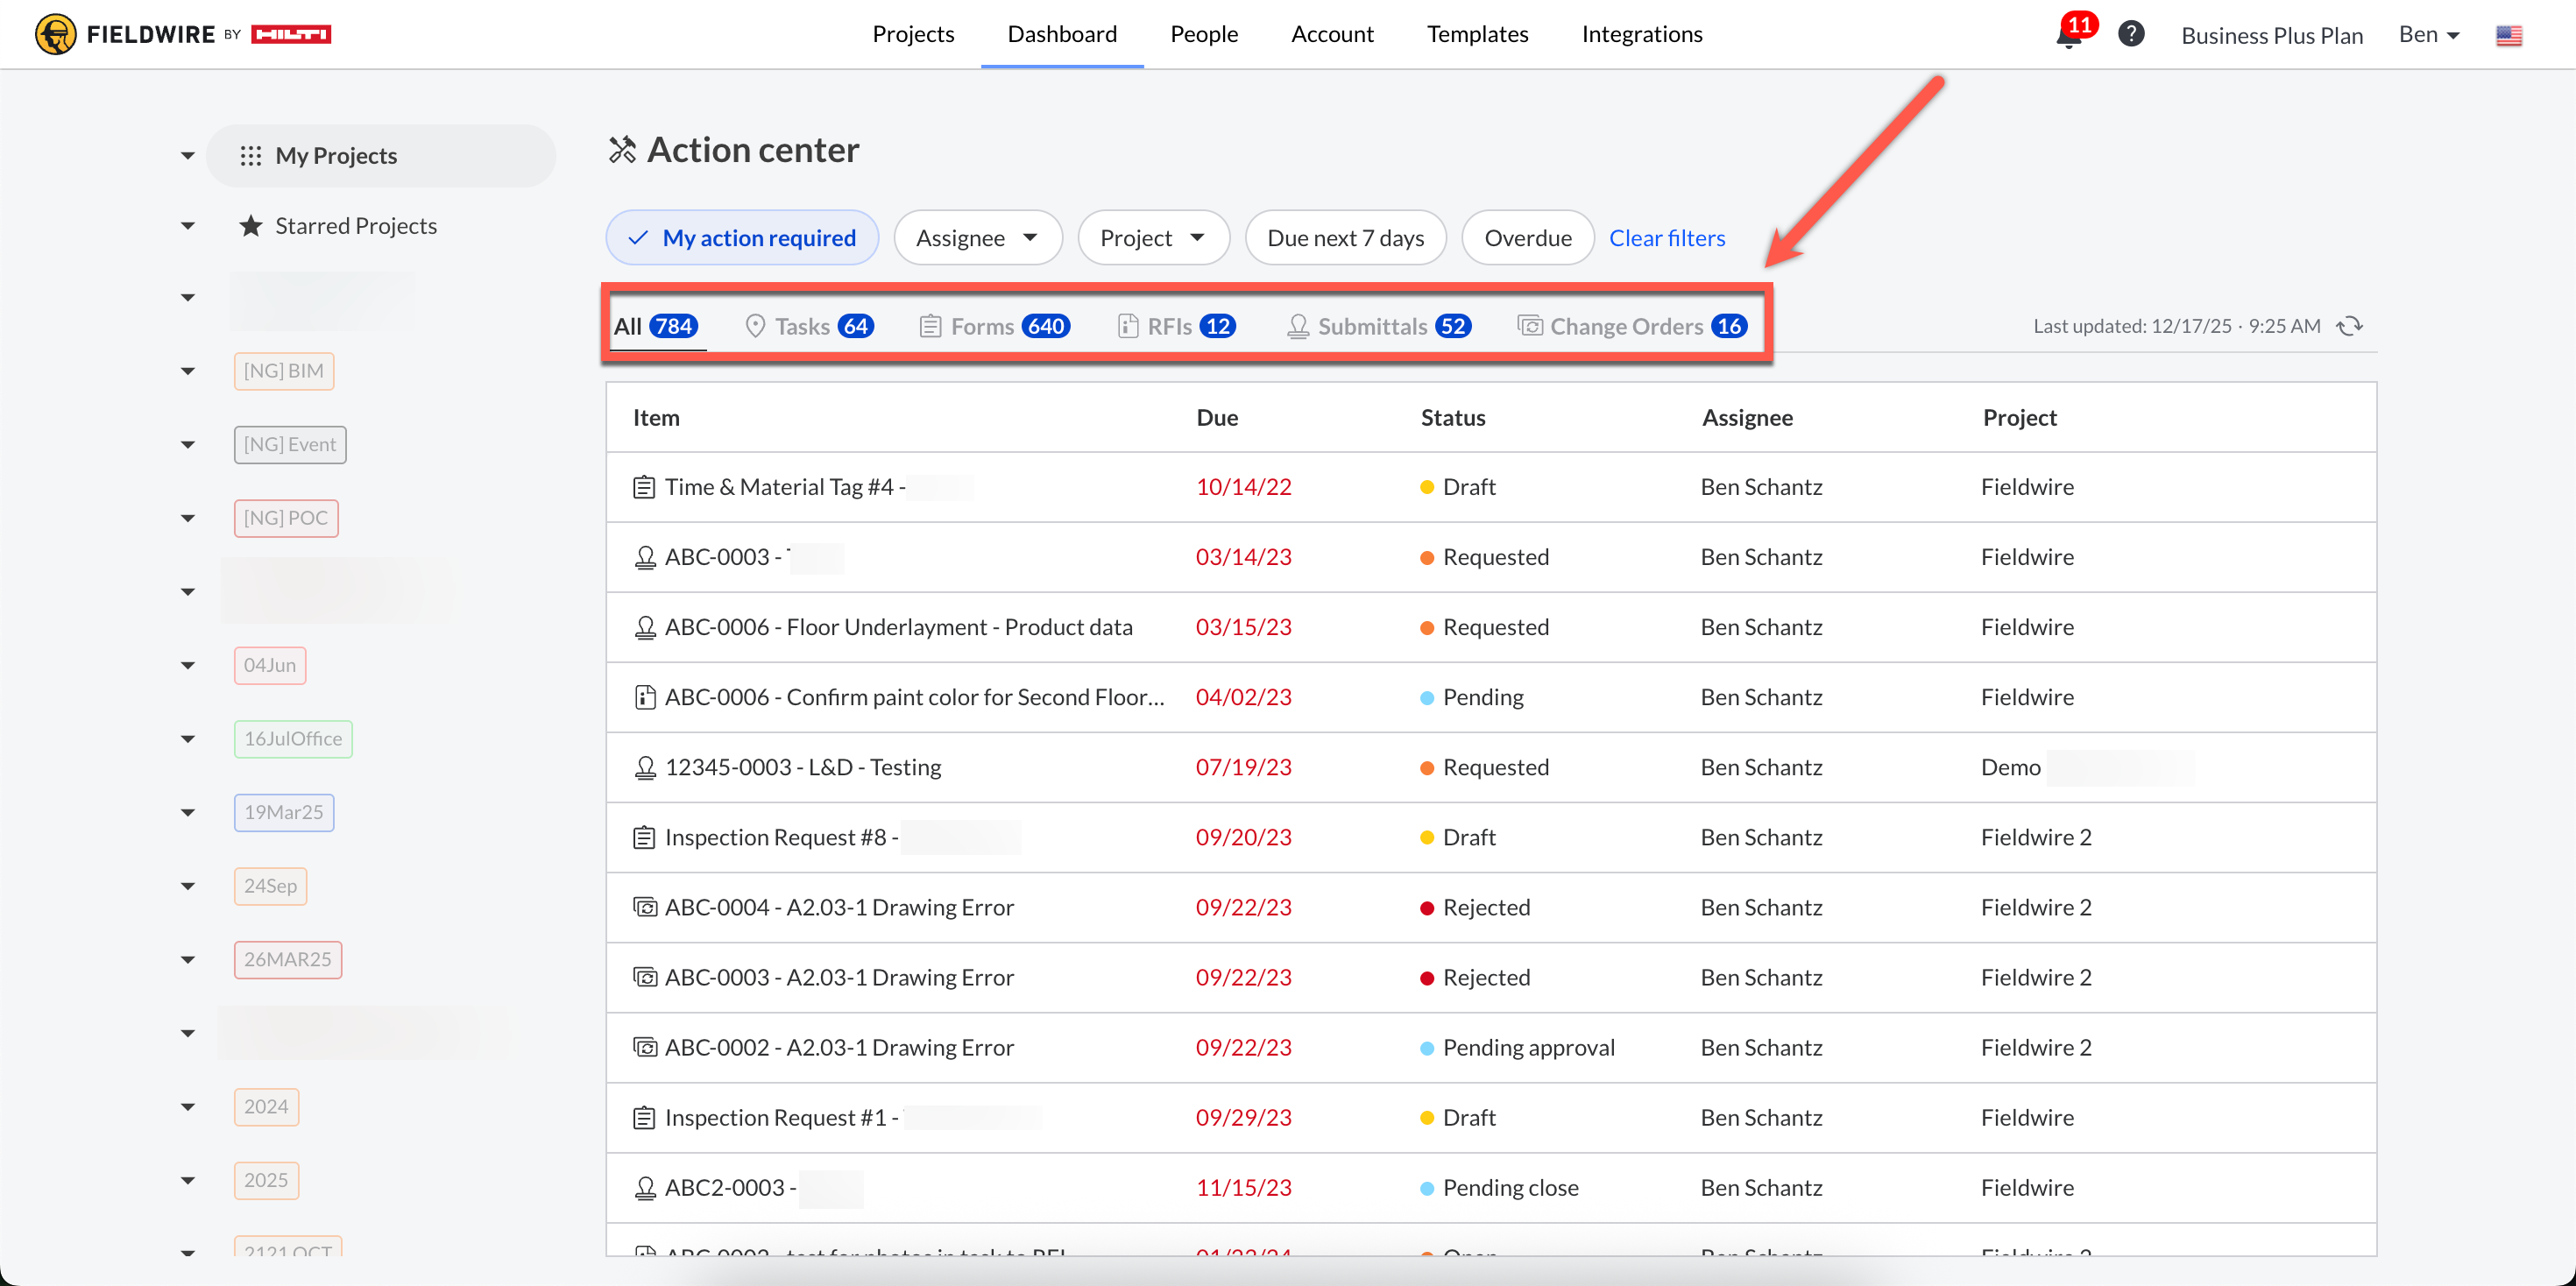
Task: Collapse the My Projects tree arrow
Action: click(188, 156)
